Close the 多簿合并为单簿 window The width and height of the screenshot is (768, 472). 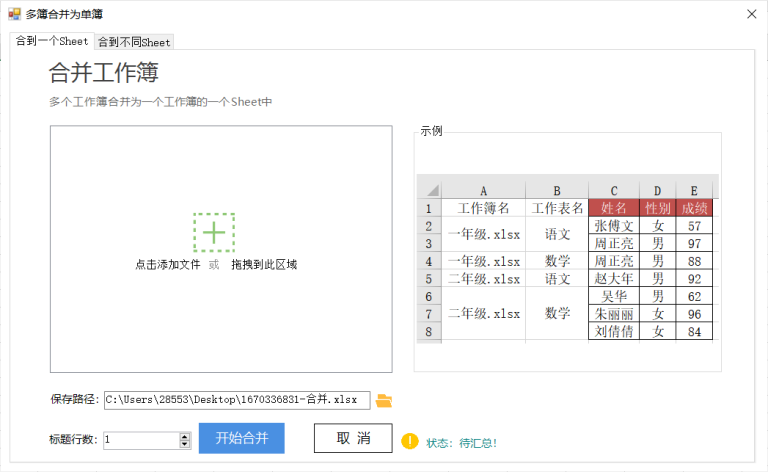pyautogui.click(x=750, y=14)
